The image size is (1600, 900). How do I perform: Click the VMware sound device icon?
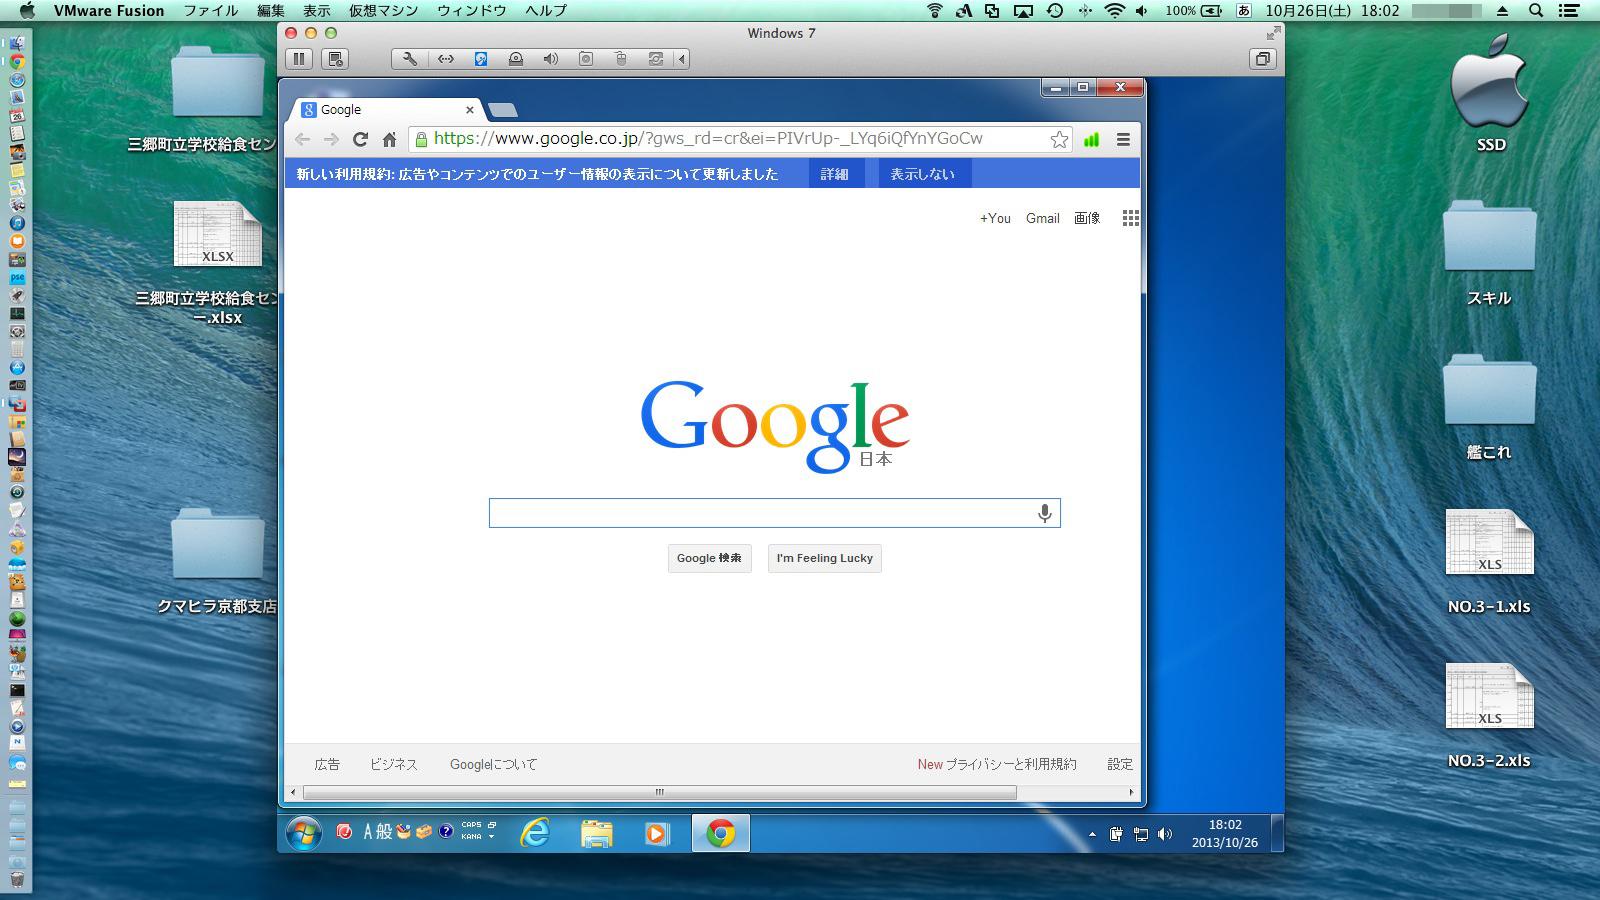pyautogui.click(x=551, y=59)
